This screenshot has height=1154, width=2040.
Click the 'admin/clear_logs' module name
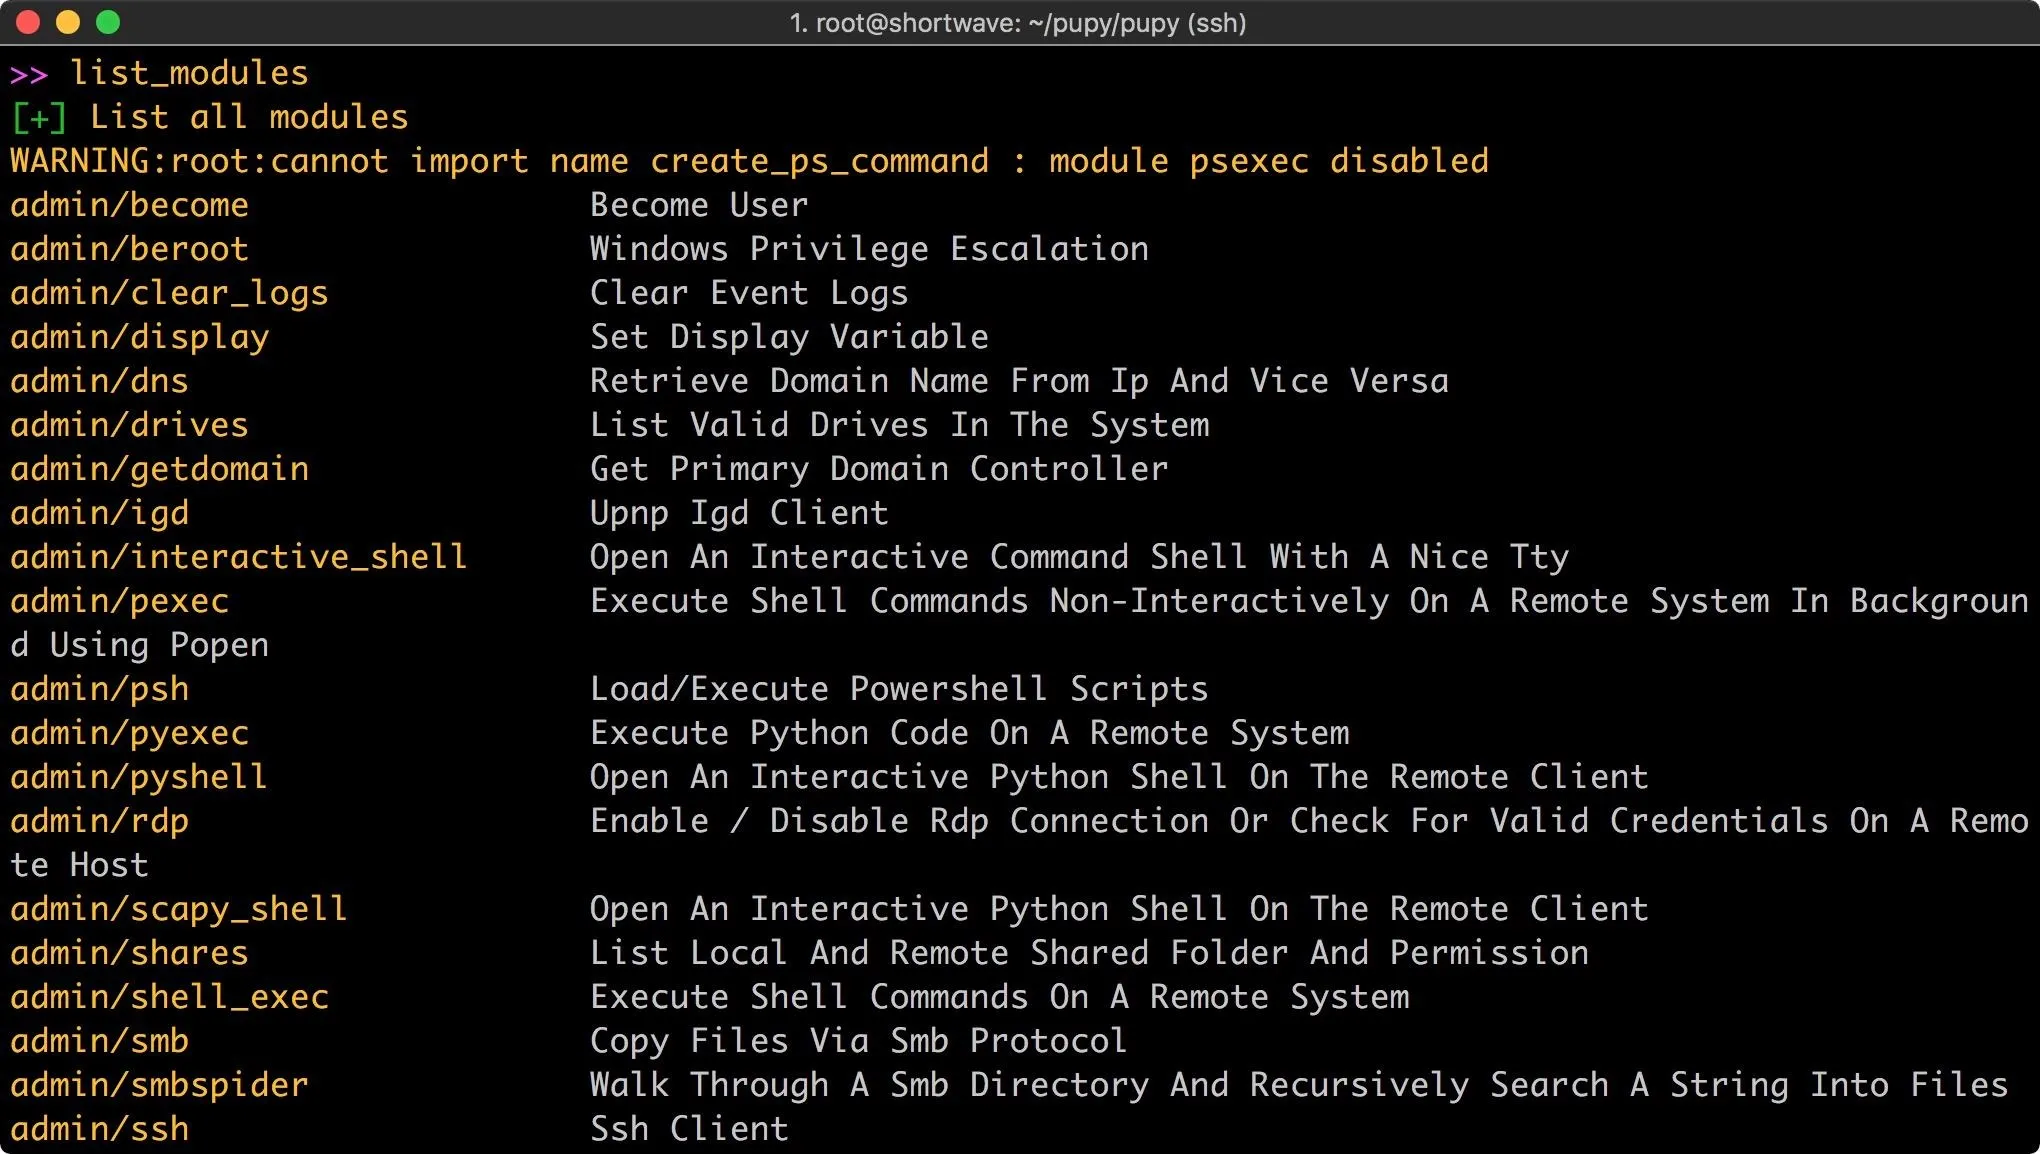tap(169, 293)
